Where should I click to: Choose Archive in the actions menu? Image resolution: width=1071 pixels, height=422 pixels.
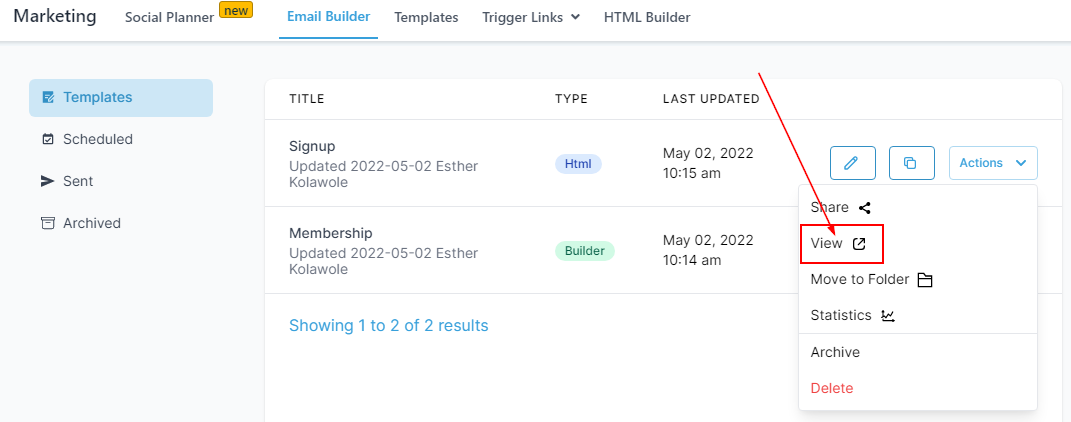[835, 352]
